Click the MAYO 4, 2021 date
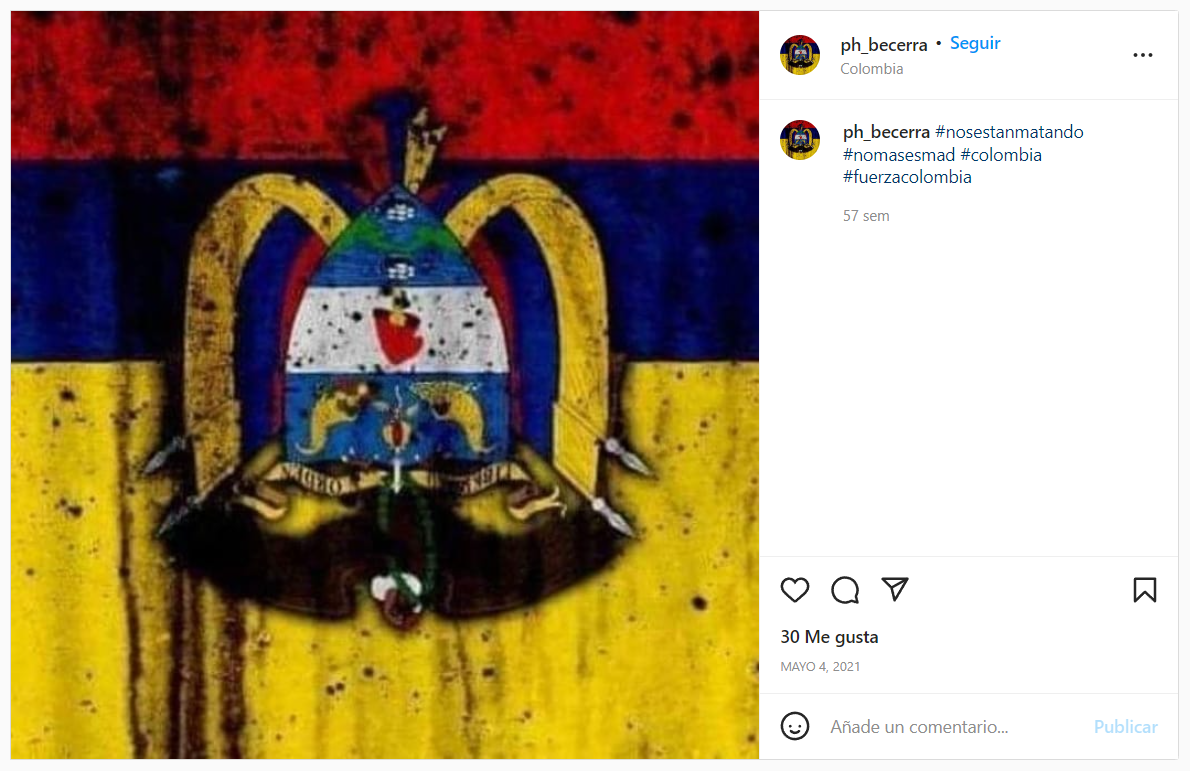Image resolution: width=1190 pixels, height=771 pixels. 820,666
